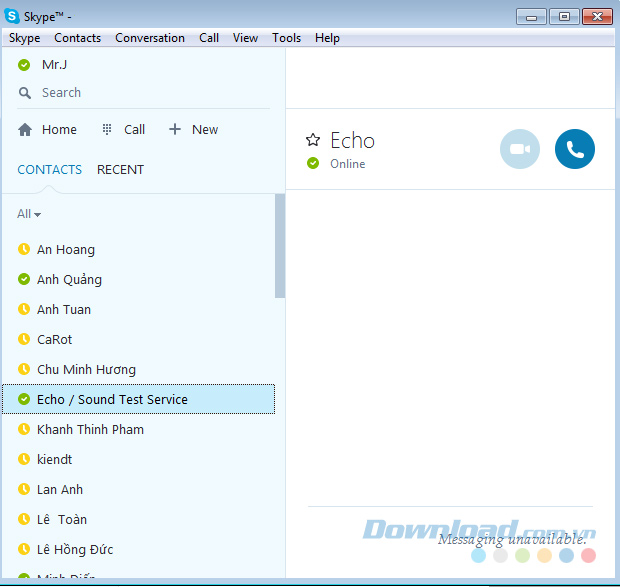Click the contact list scrollbar thumb
Viewport: 620px width, 587px height.
(x=280, y=245)
